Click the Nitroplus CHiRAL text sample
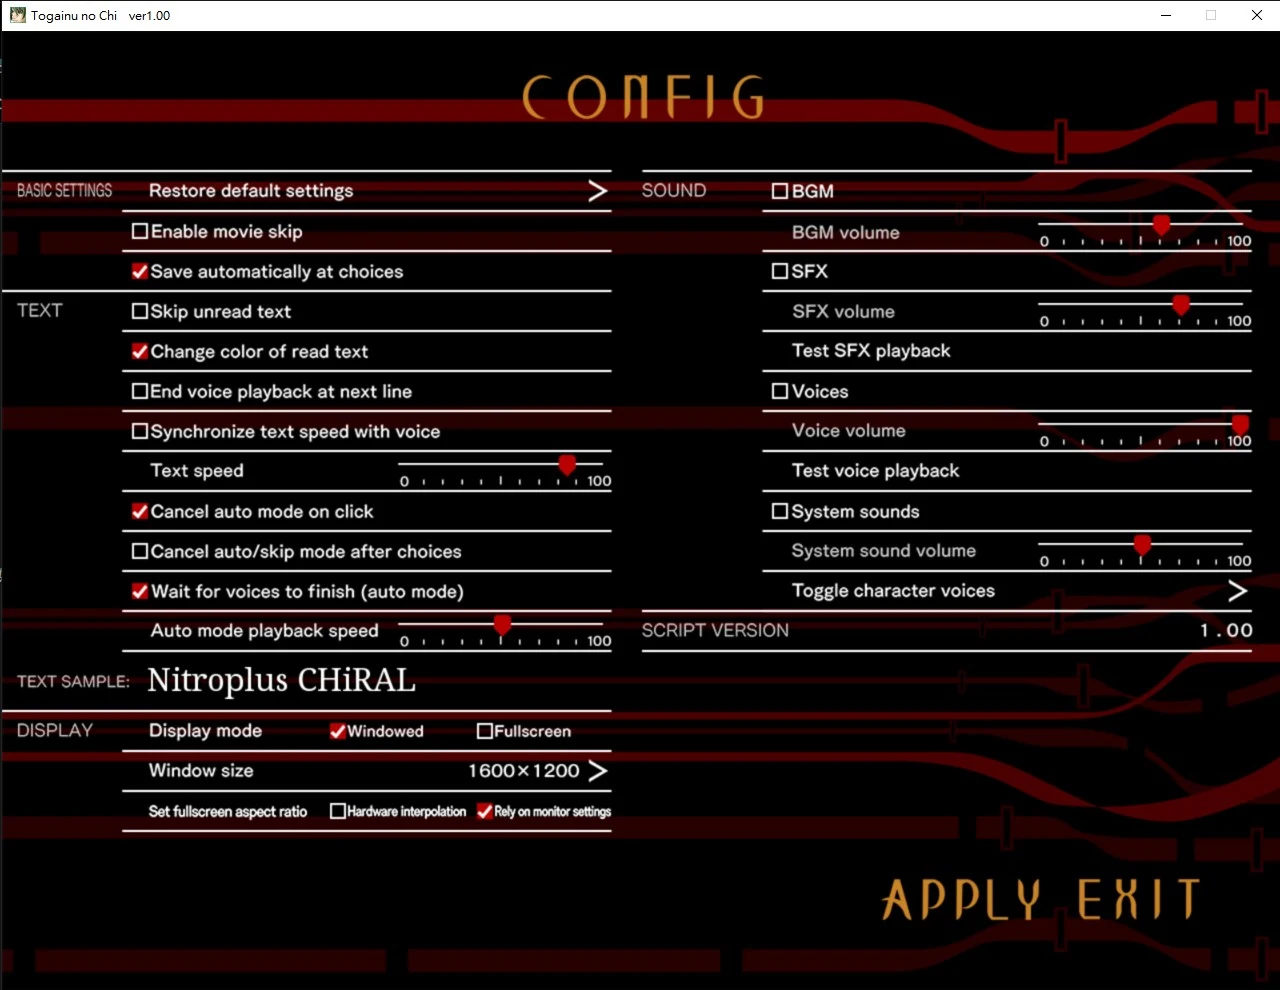 pyautogui.click(x=281, y=680)
